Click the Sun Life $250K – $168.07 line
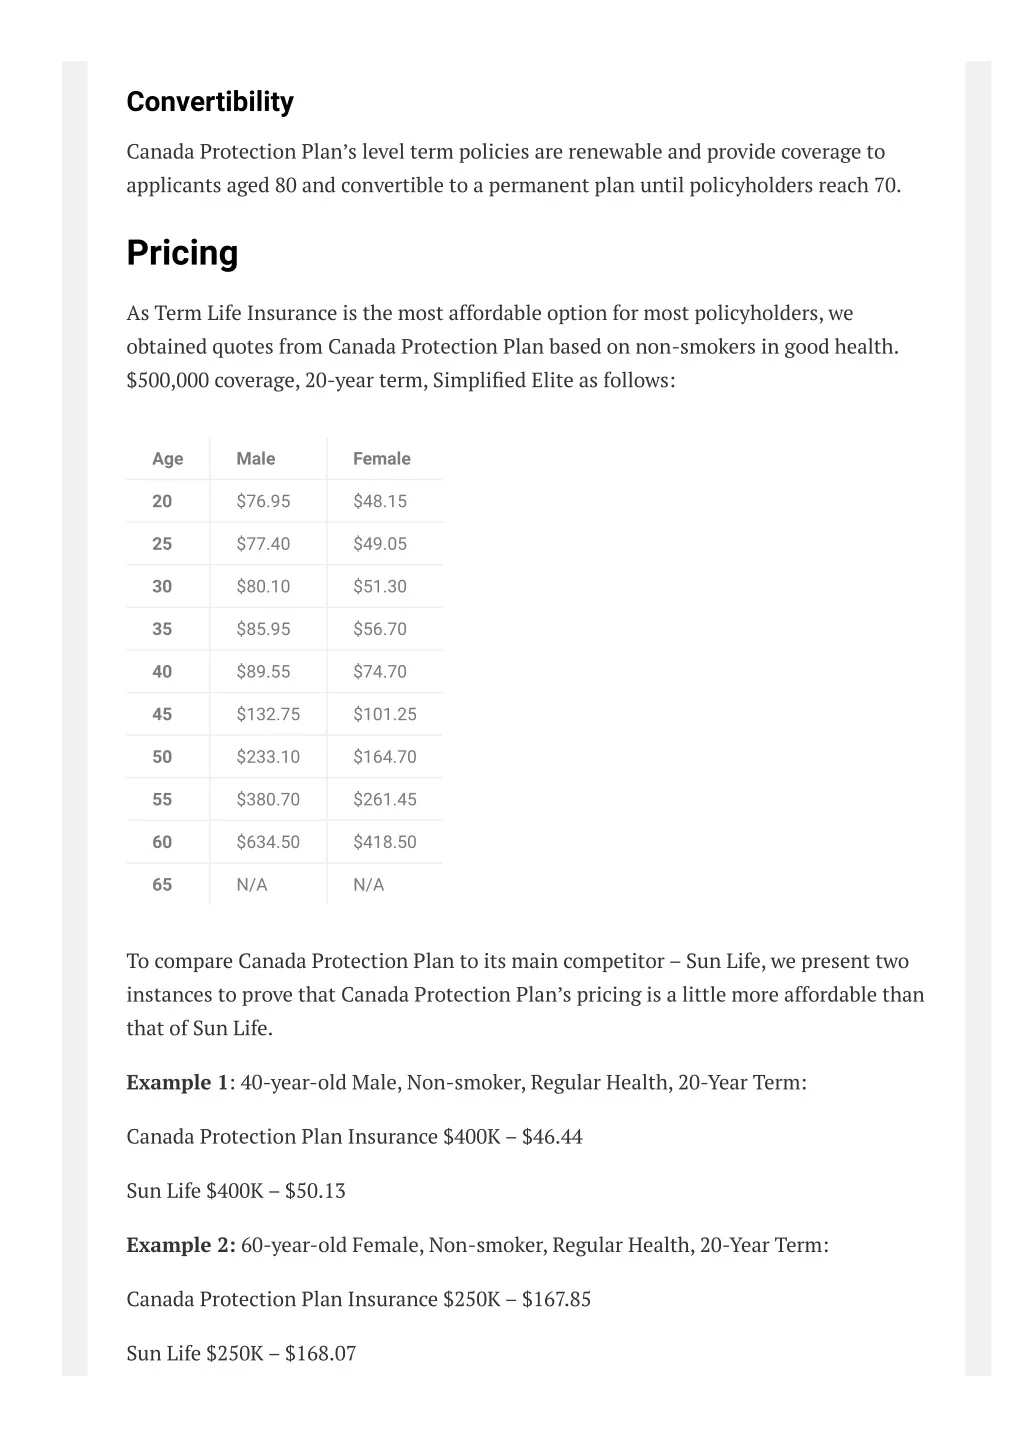 [241, 1354]
